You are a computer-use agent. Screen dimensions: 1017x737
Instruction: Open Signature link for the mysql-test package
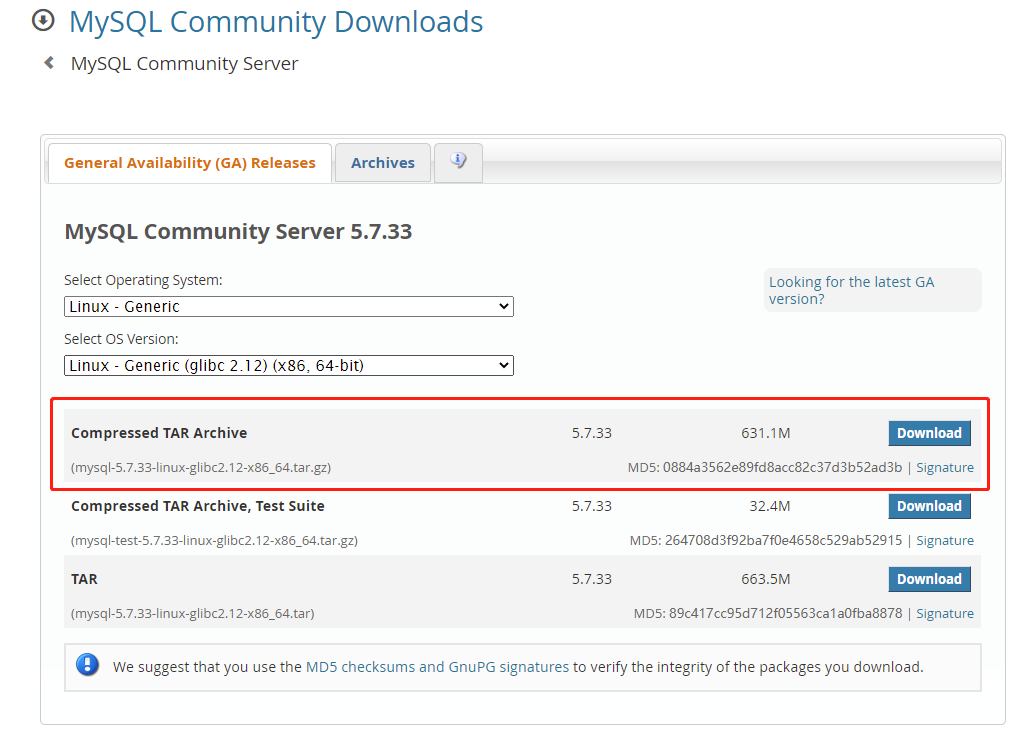click(945, 540)
